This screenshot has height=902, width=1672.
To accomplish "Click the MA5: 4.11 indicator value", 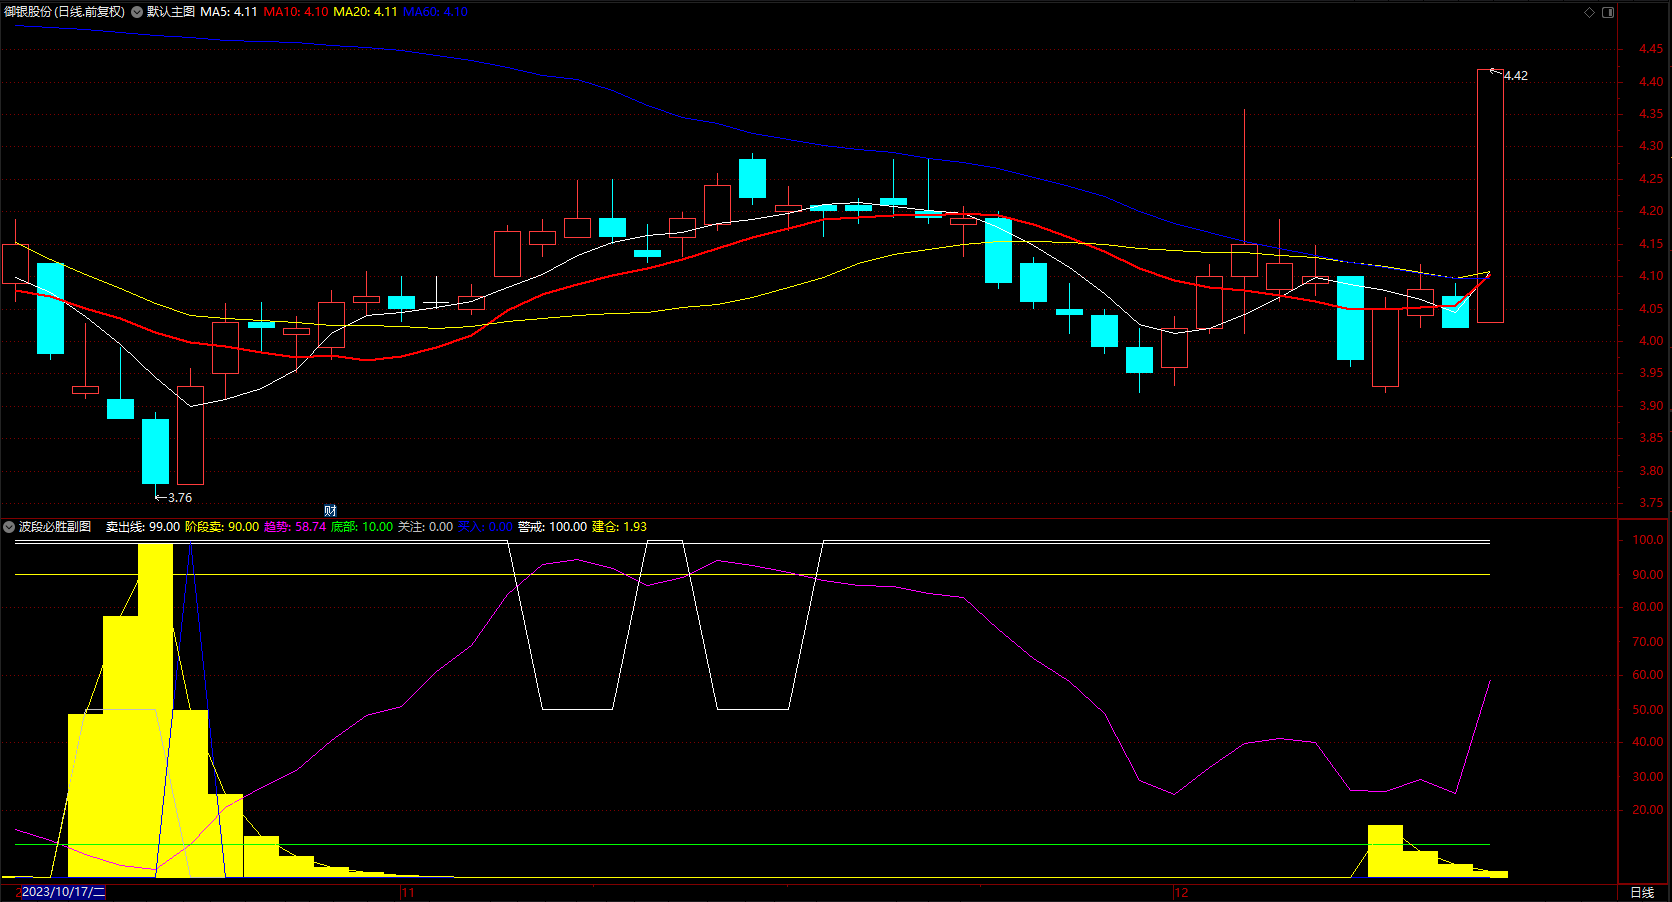I will point(229,12).
